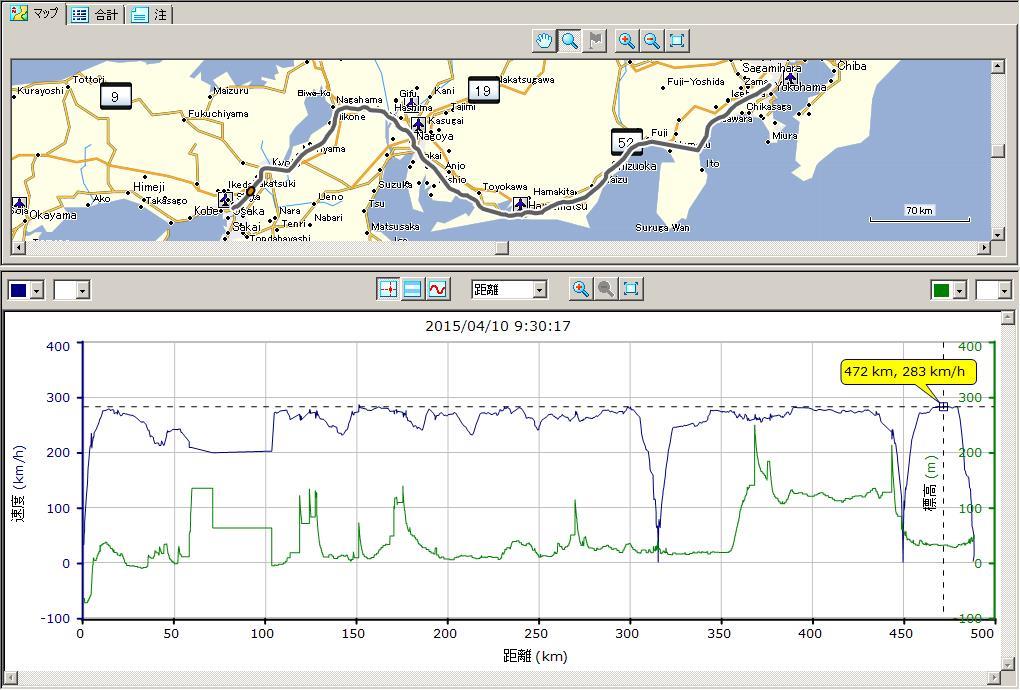
Task: Click the square data point marker on graph
Action: [x=943, y=406]
